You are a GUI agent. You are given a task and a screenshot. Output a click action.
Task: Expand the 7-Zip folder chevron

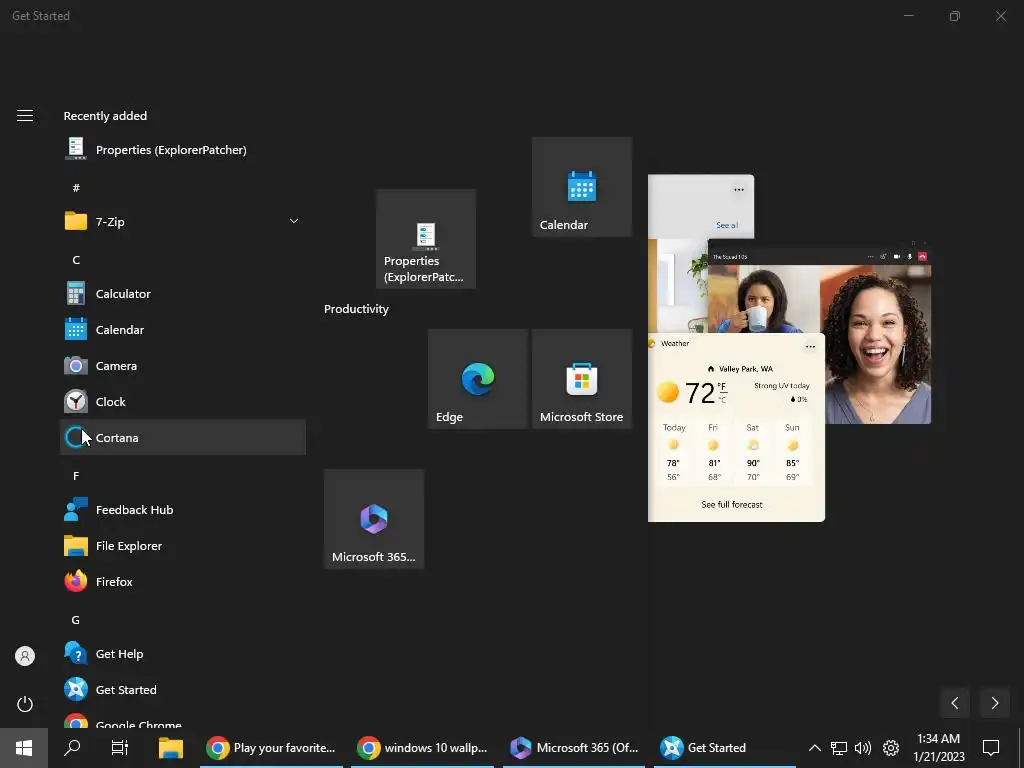(x=294, y=221)
